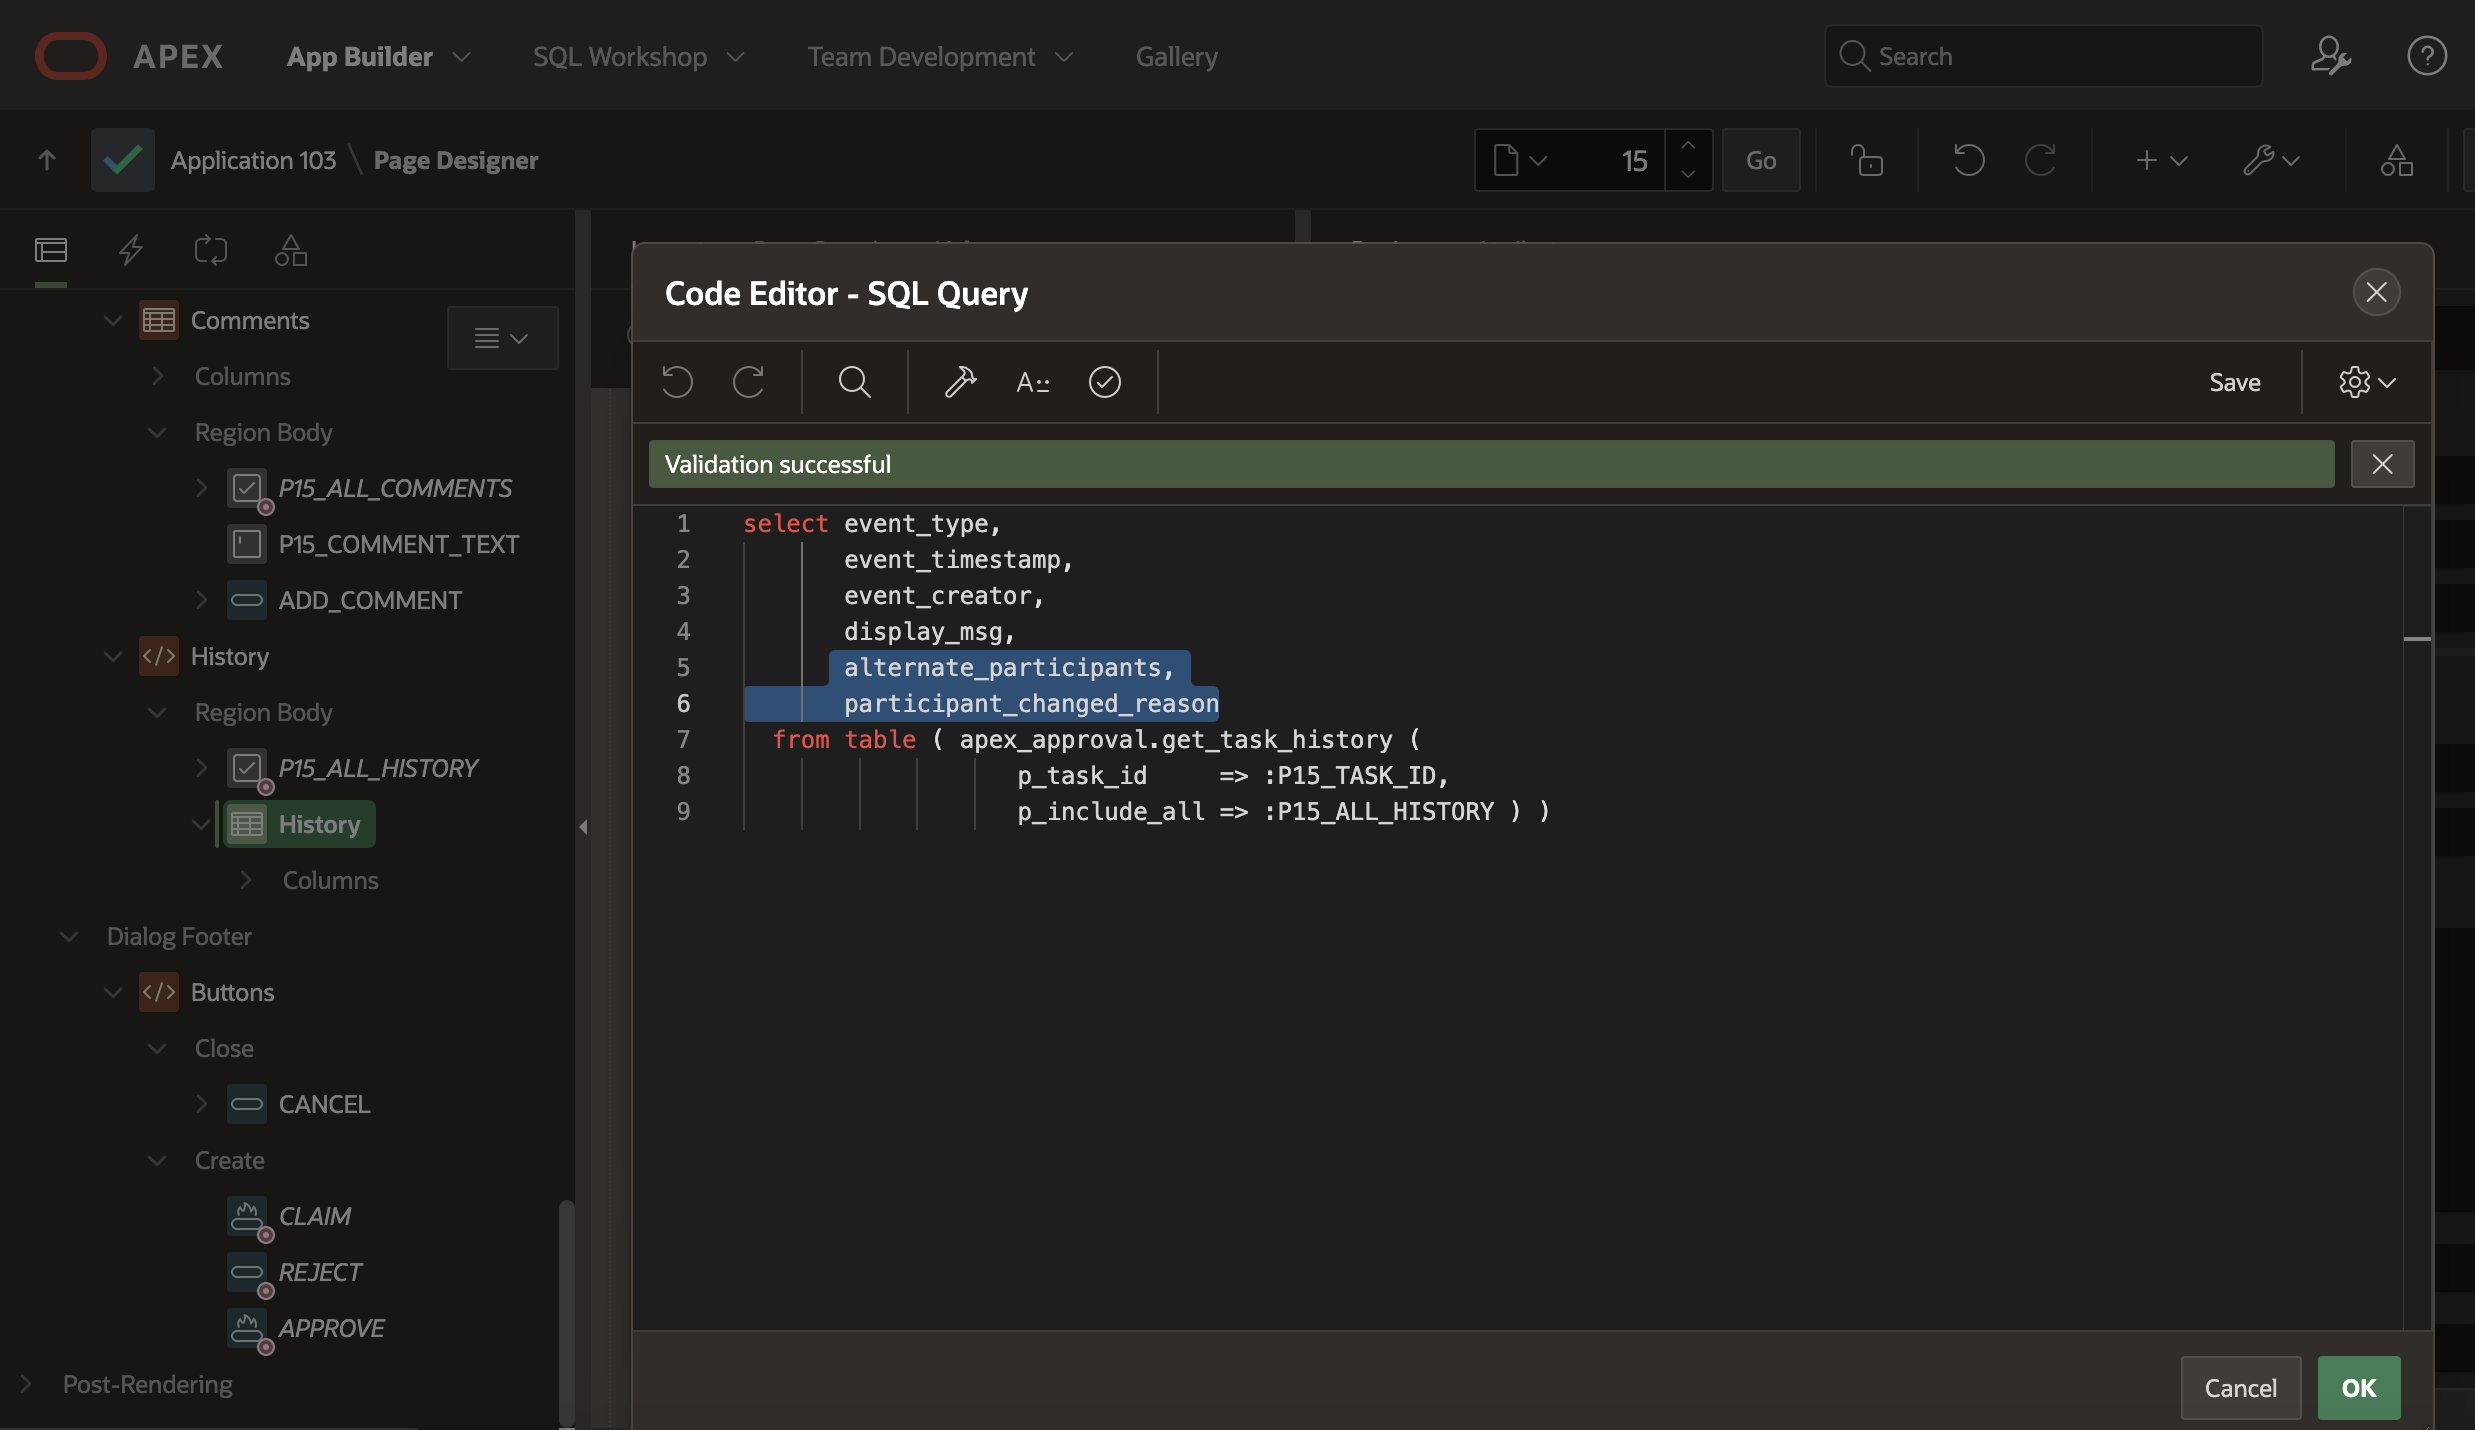Collapse the Comments region tree node
Image resolution: width=2475 pixels, height=1430 pixels.
pos(113,321)
